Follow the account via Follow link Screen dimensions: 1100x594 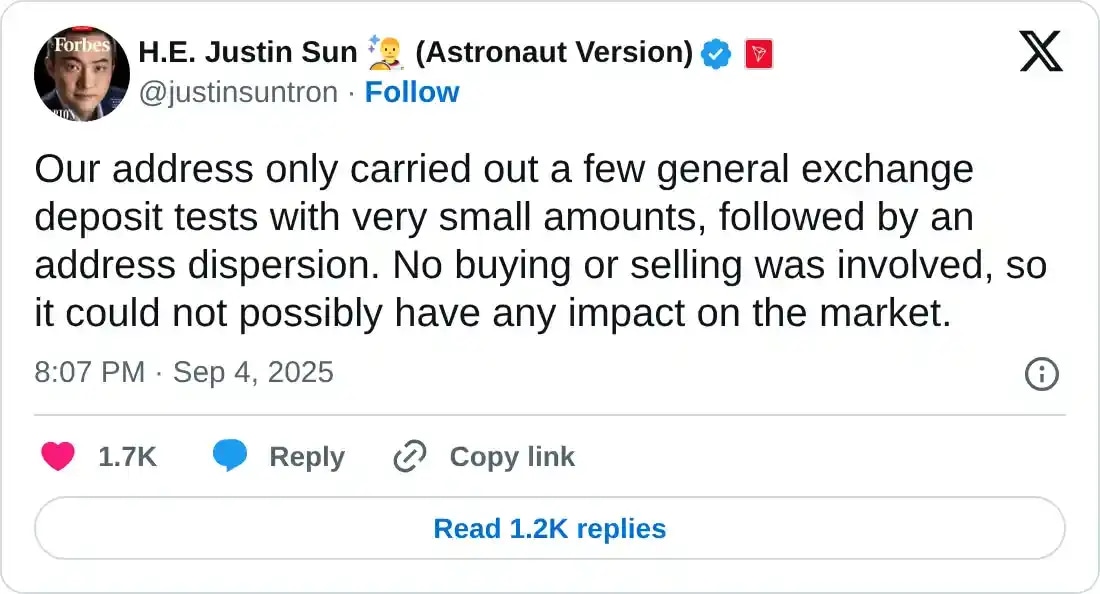click(412, 92)
